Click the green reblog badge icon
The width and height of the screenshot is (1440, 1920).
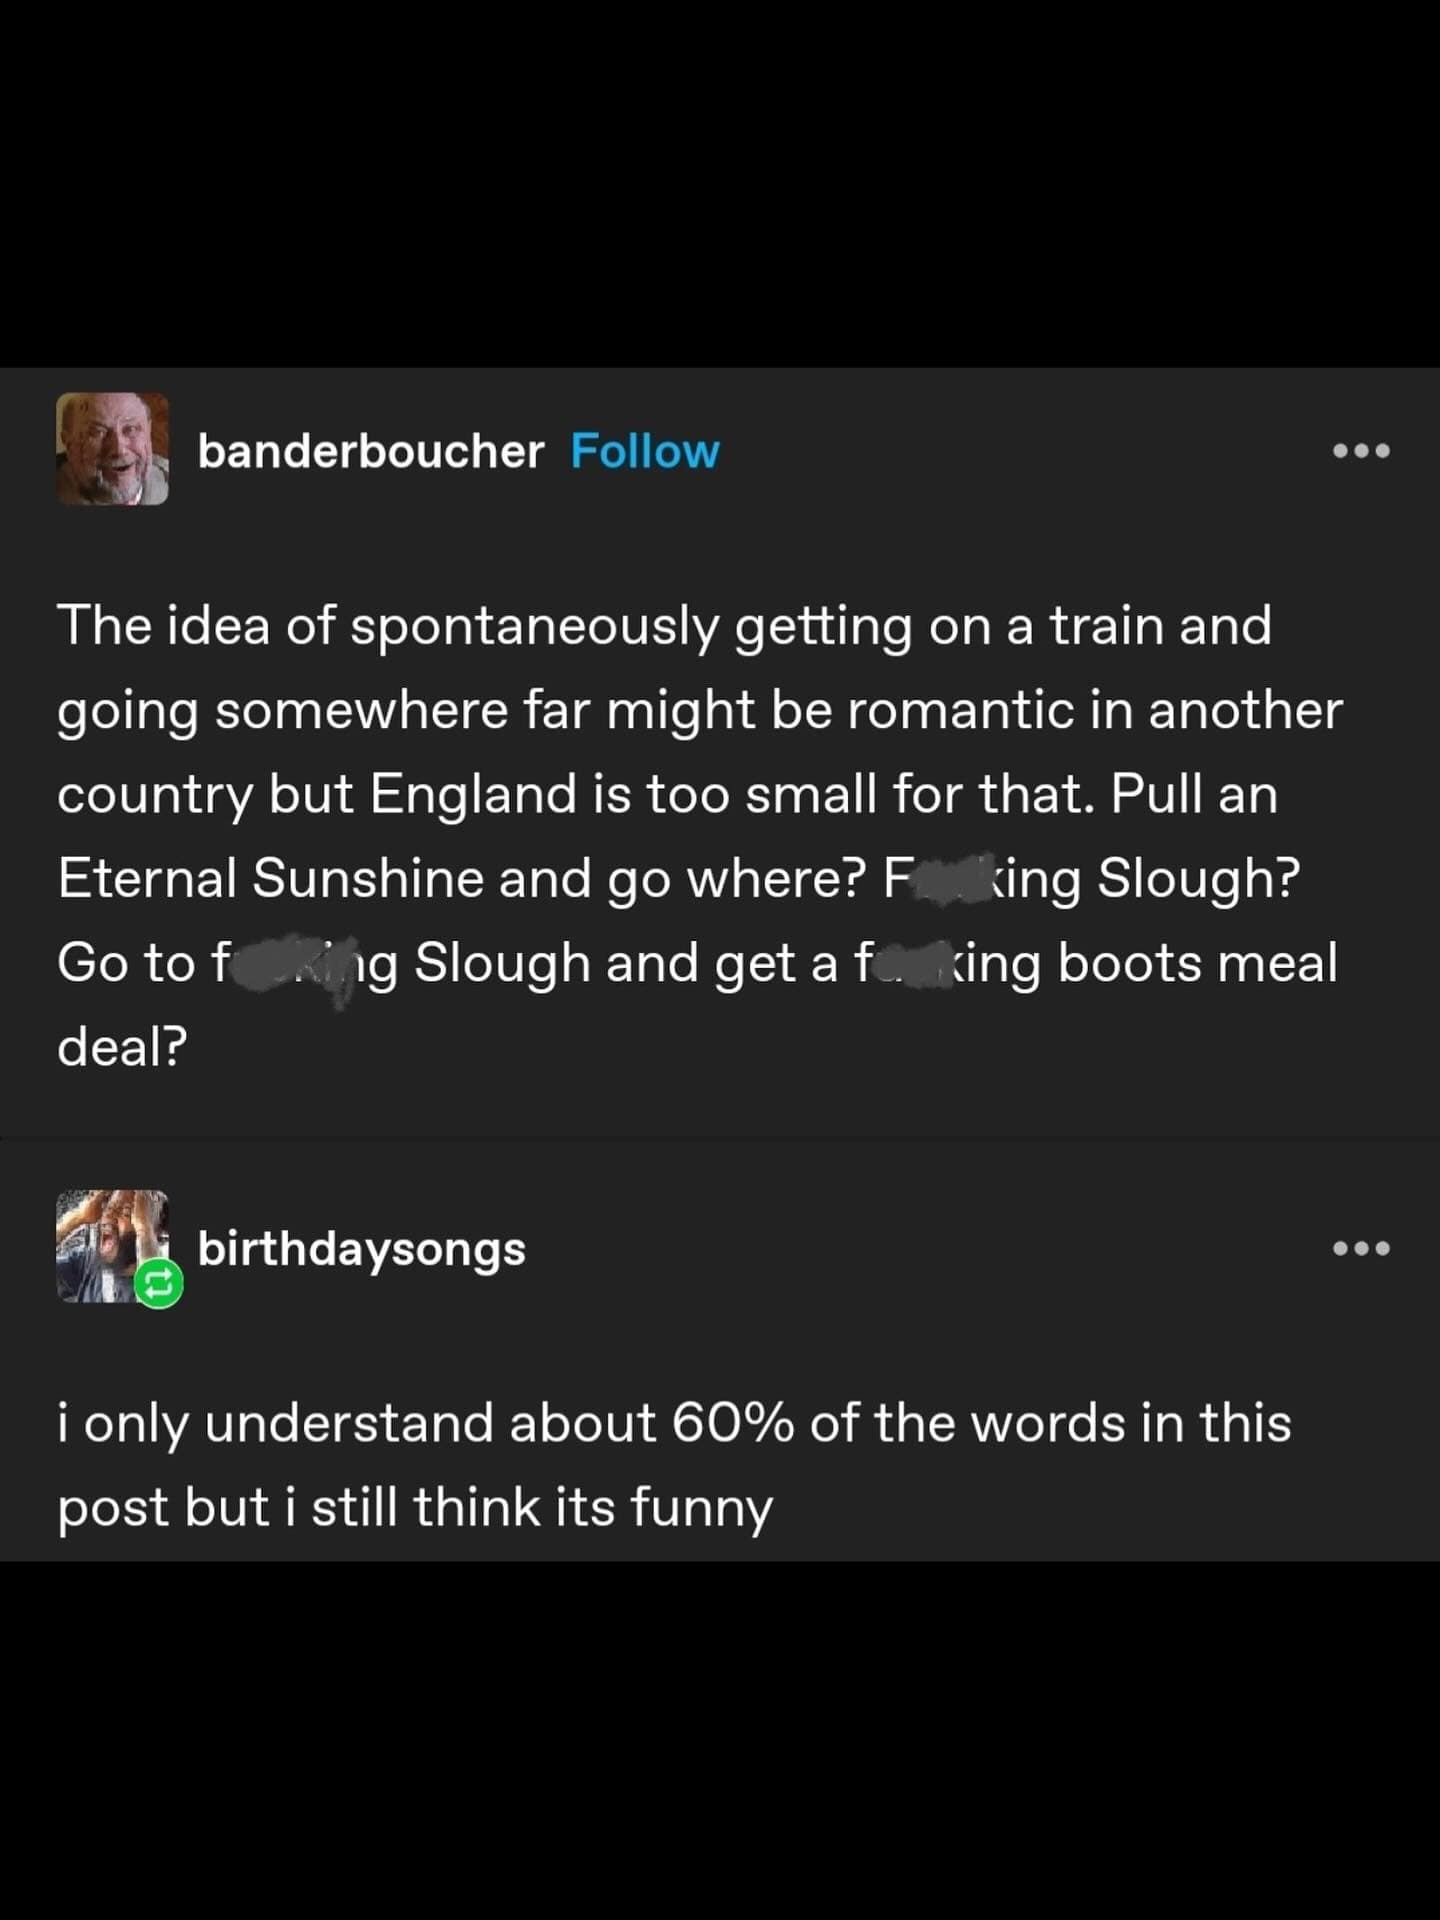159,1284
